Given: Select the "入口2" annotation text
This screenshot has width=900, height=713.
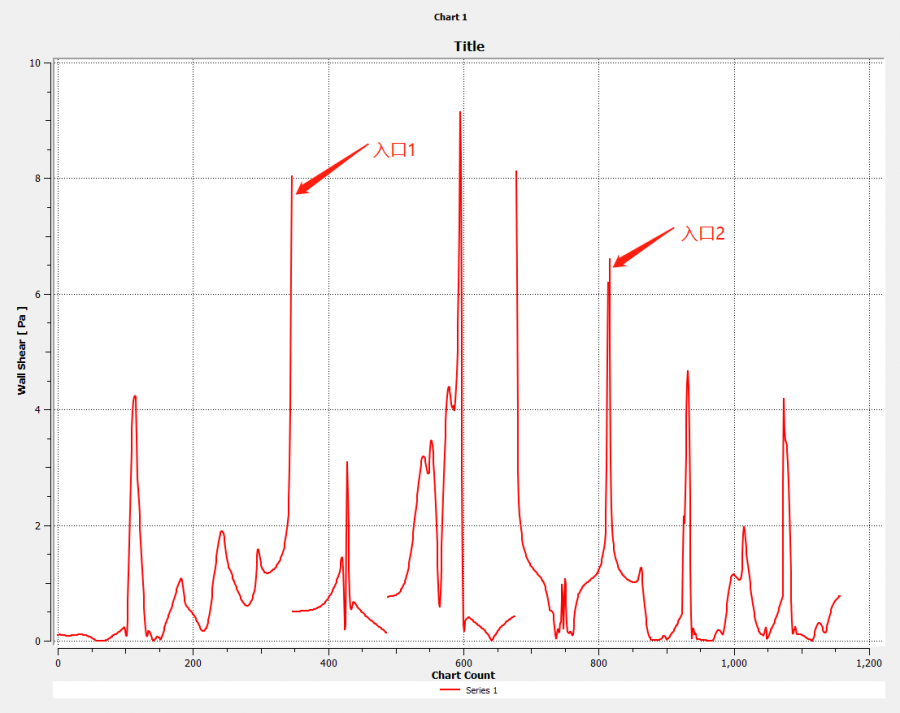Looking at the screenshot, I should [703, 234].
